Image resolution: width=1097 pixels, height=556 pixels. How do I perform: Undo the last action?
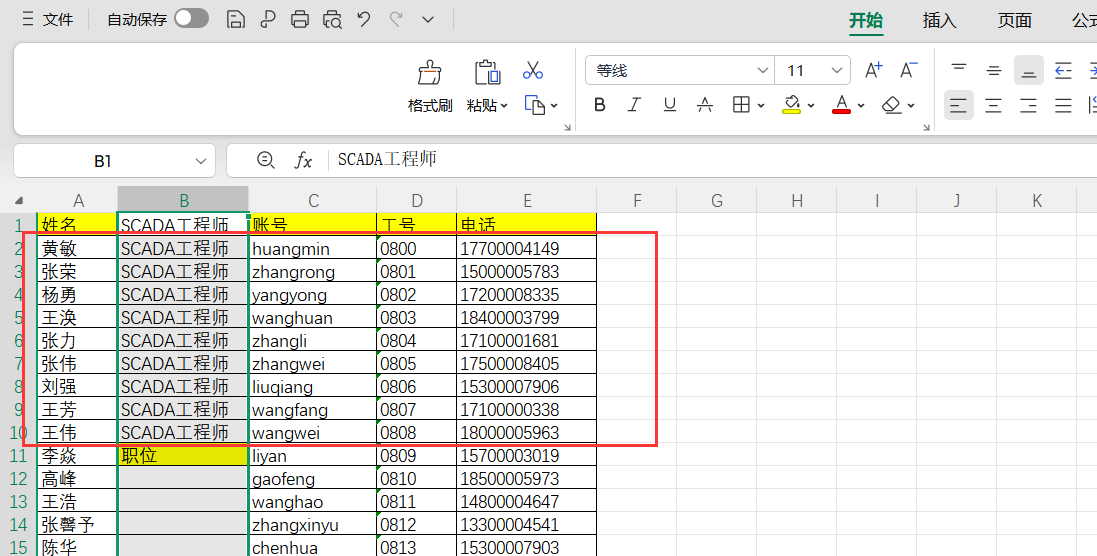pos(364,19)
